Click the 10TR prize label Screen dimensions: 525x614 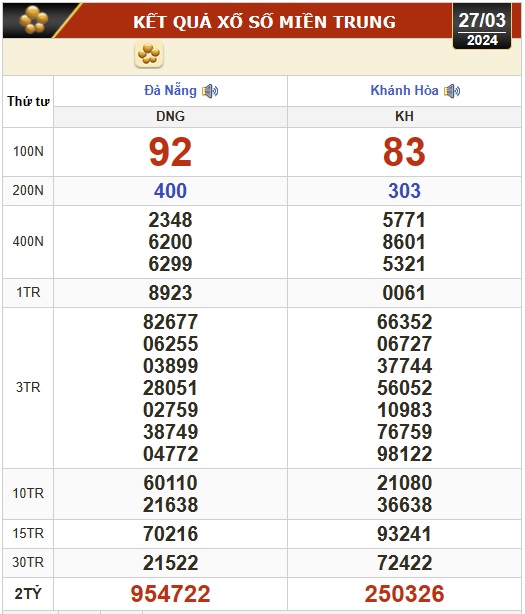[x=28, y=493]
